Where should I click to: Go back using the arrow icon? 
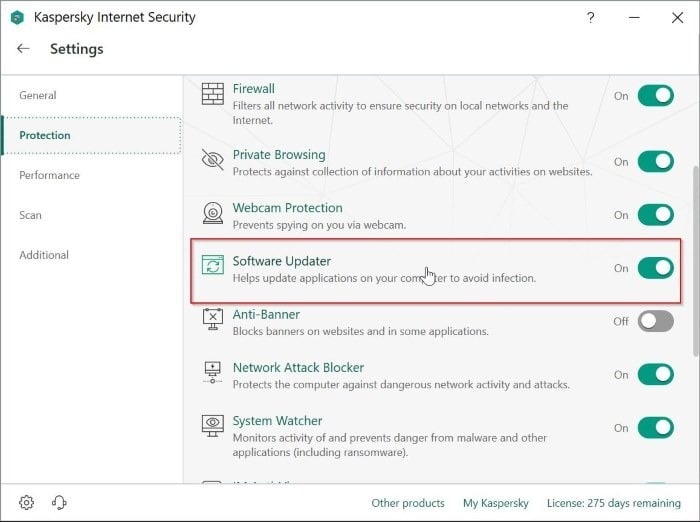click(x=23, y=49)
